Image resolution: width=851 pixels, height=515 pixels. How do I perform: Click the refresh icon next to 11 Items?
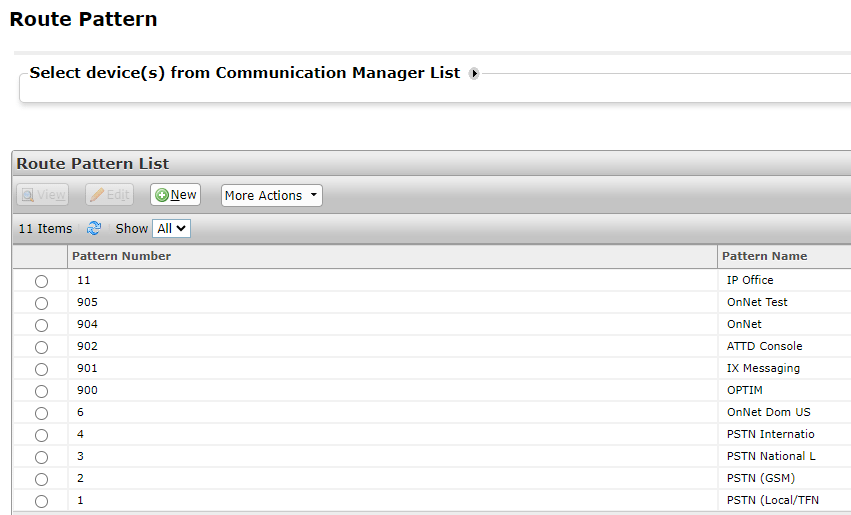94,229
